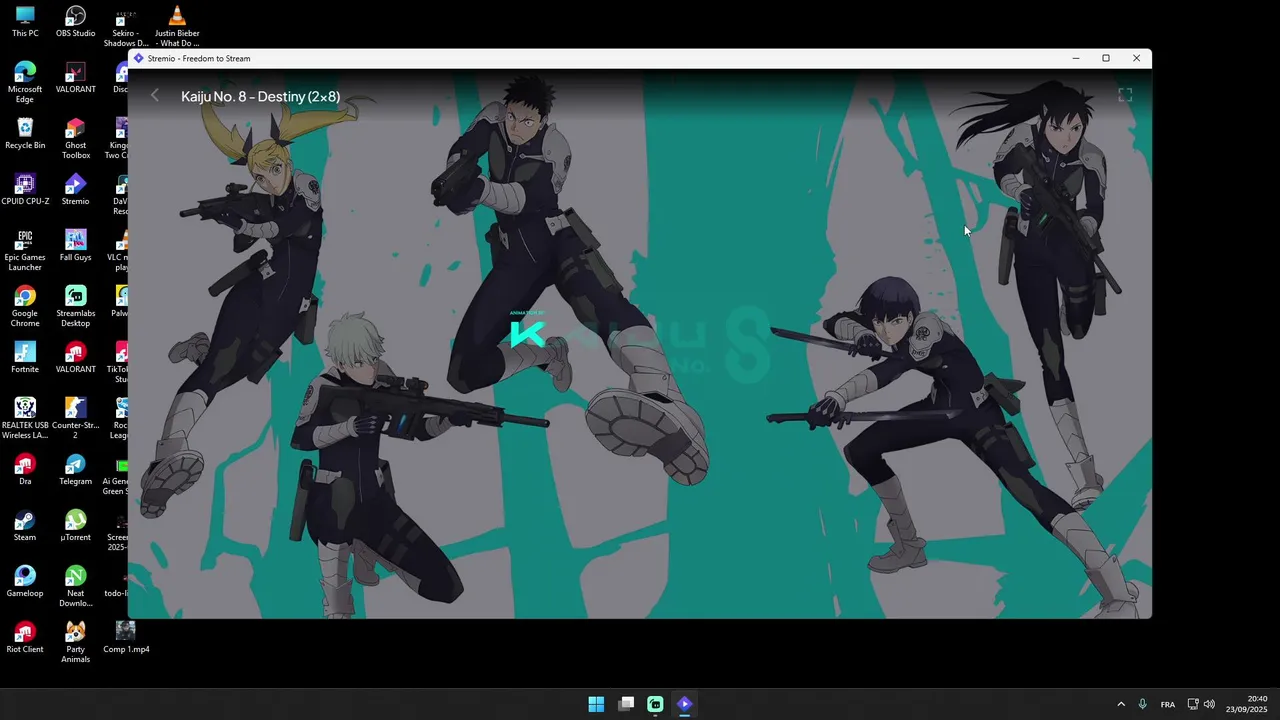Screen dimensions: 1280x720
Task: Change the FRA input language
Action: point(1168,704)
